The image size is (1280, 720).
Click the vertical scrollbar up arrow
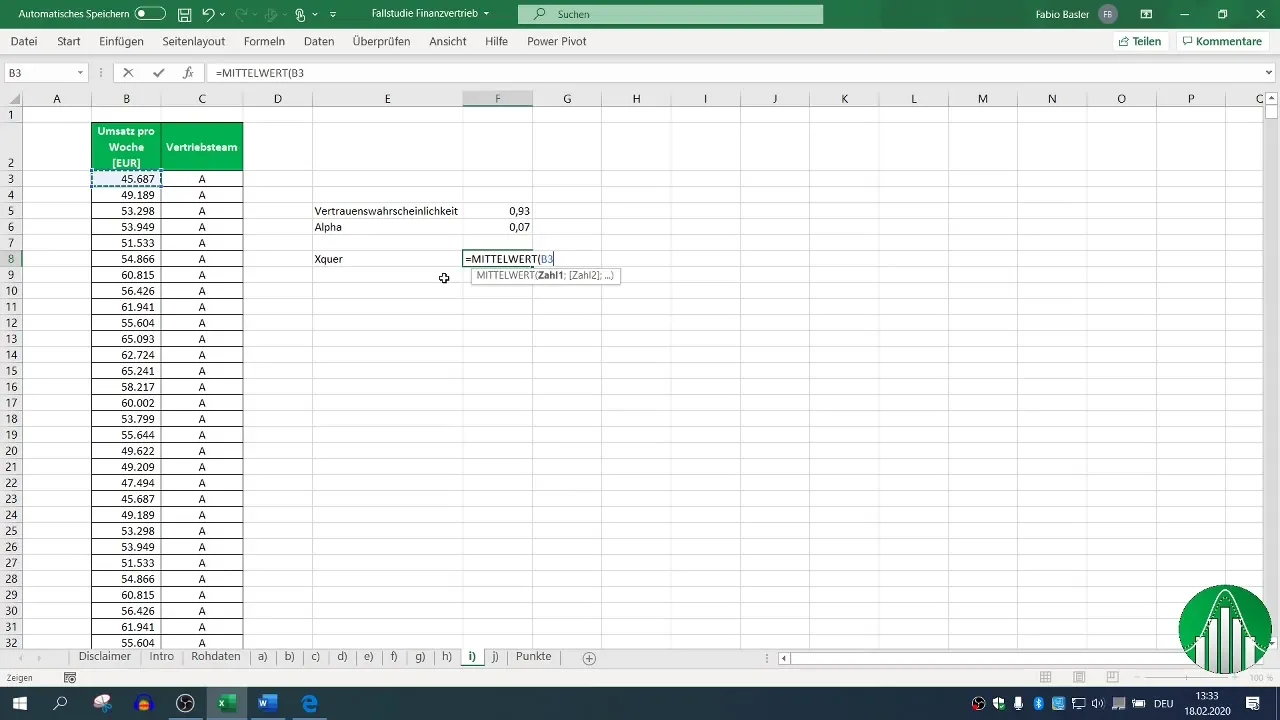[1271, 98]
